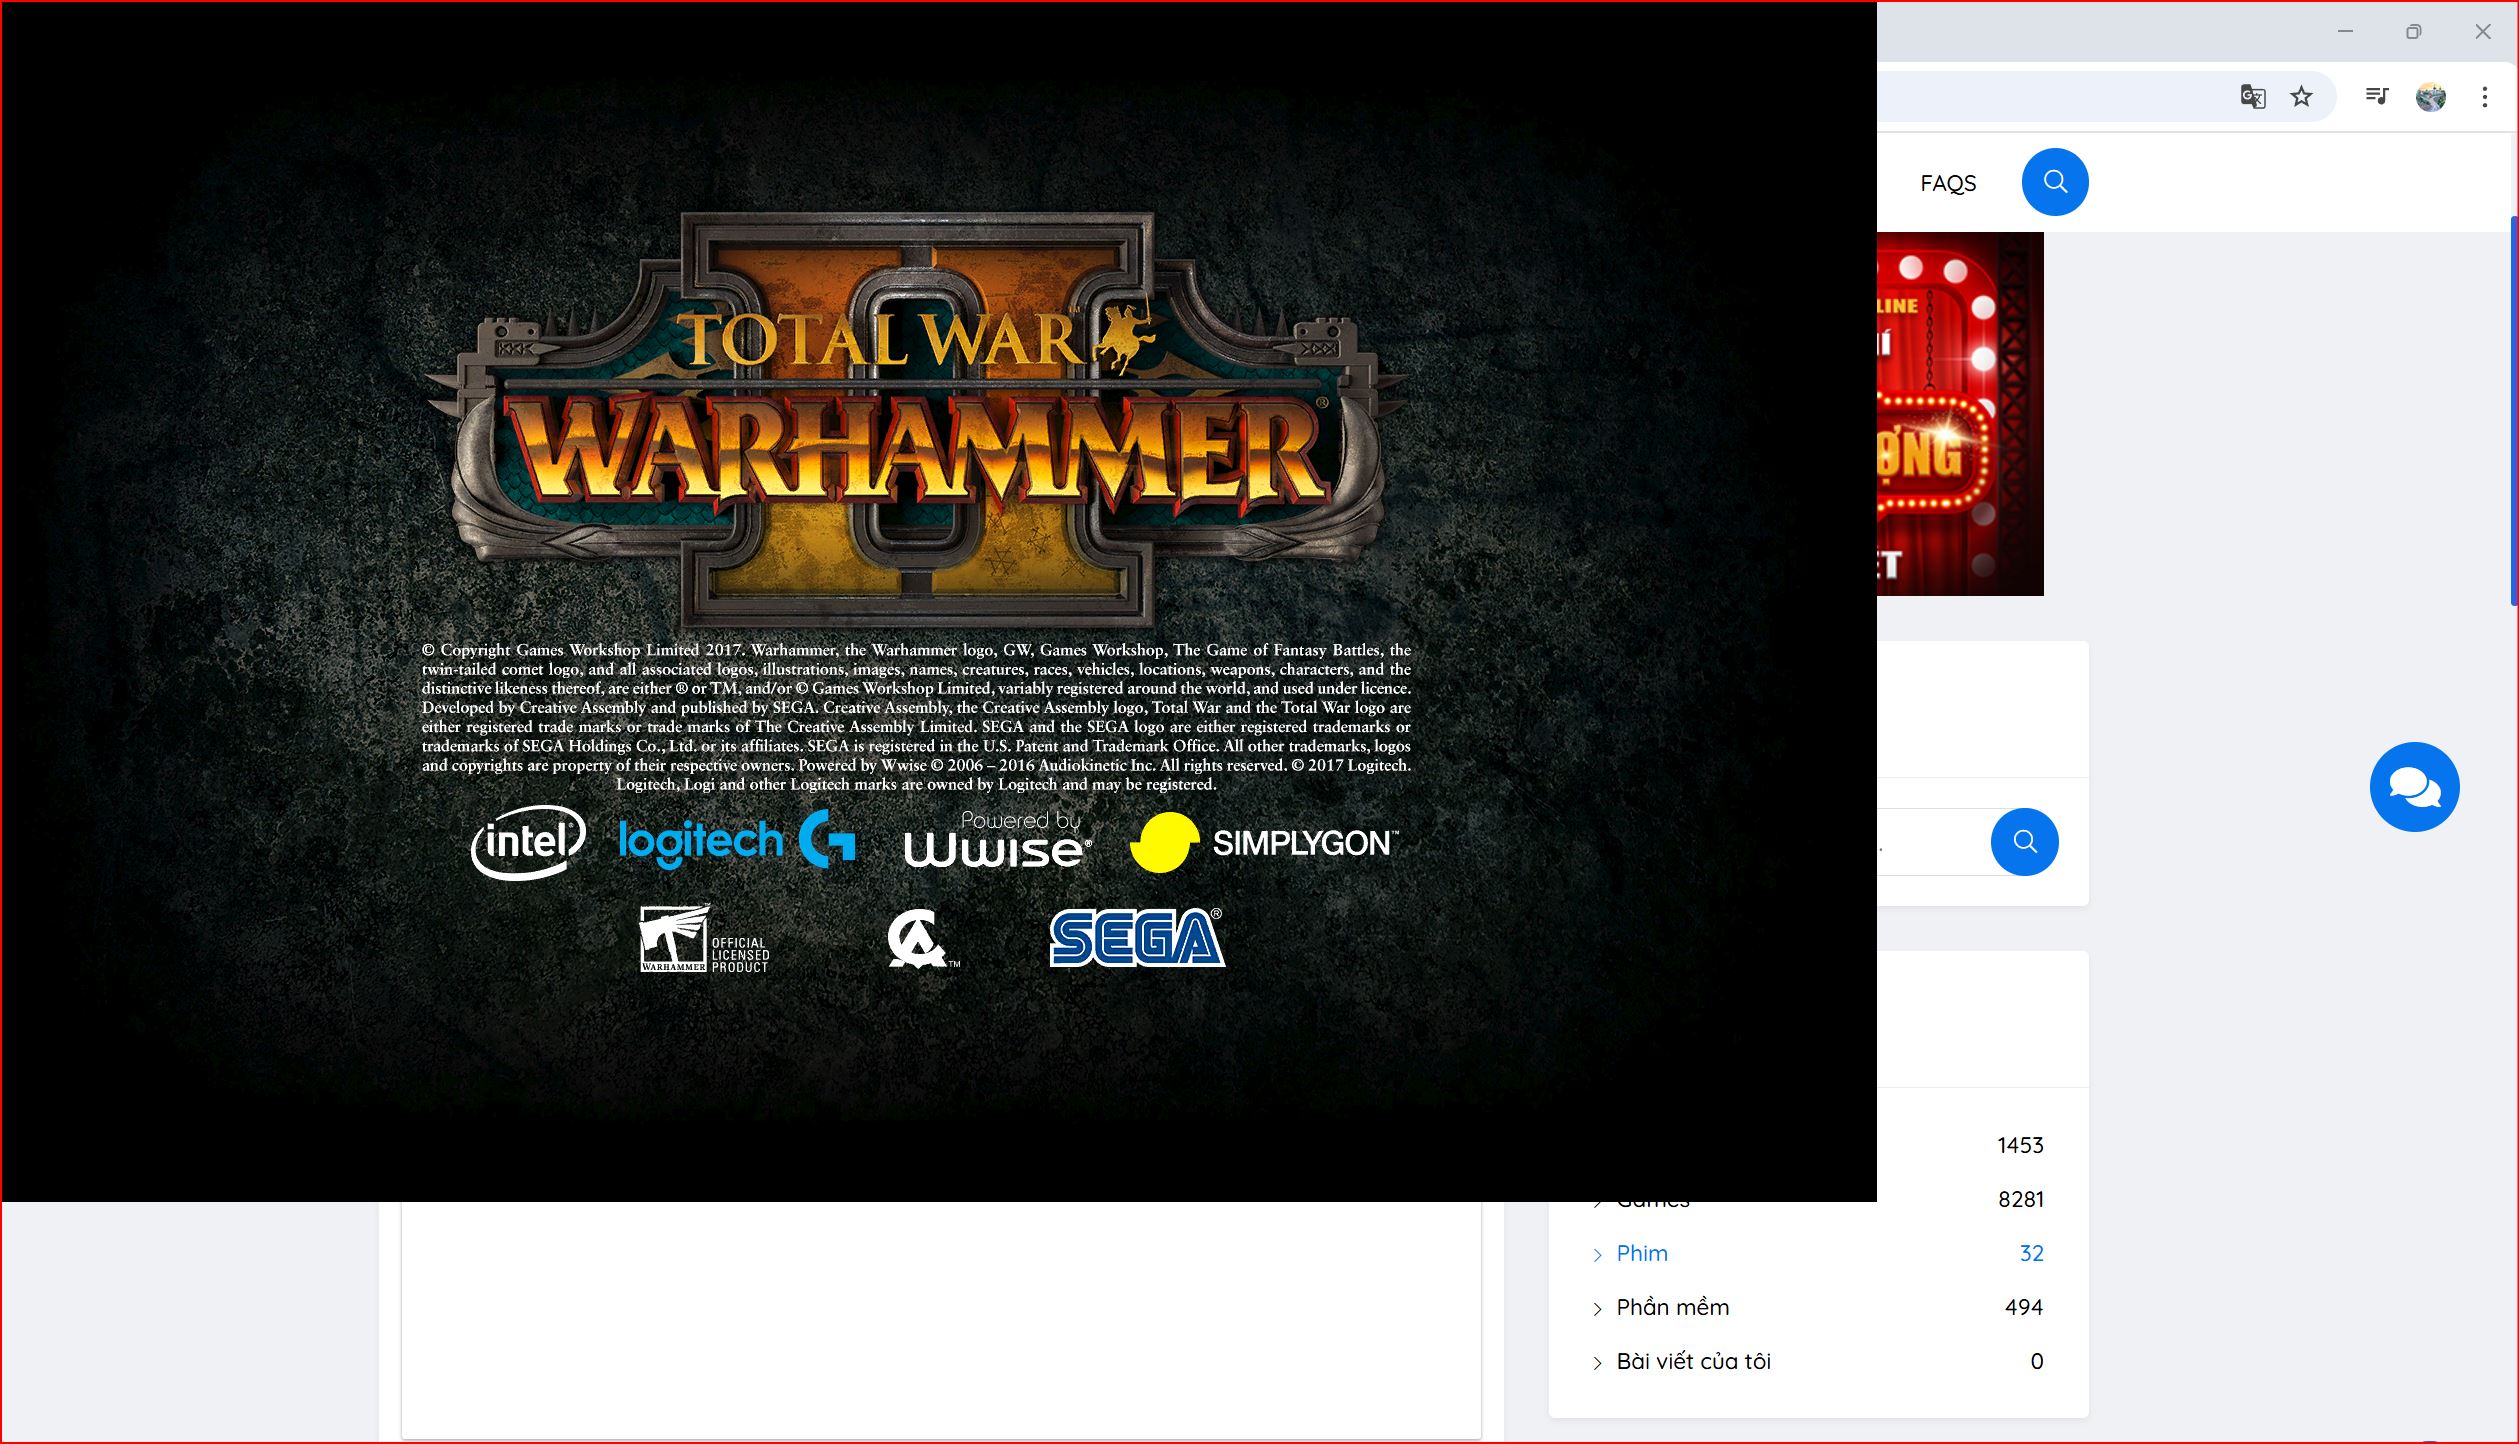Viewport: 2519px width, 1444px height.
Task: Expand the chevron beside Bài viết của tôi
Action: point(1597,1363)
